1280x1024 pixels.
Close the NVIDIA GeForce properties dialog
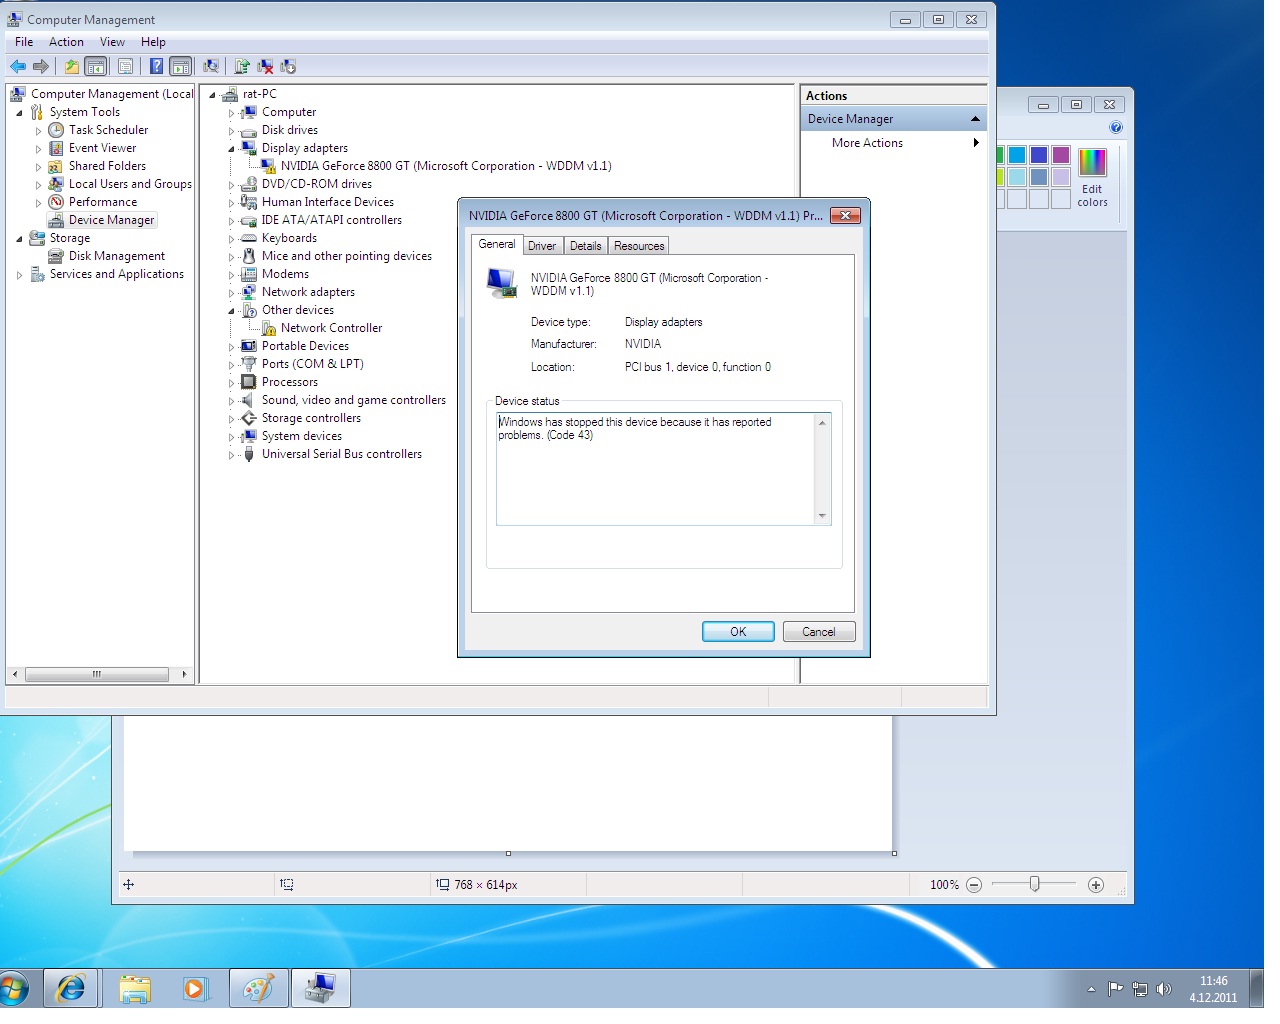point(845,216)
